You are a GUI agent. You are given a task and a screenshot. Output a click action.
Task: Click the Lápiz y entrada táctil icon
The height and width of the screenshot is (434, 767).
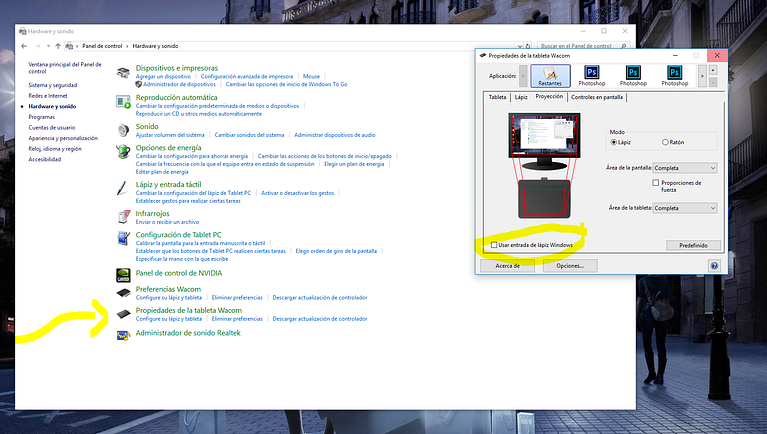(123, 187)
